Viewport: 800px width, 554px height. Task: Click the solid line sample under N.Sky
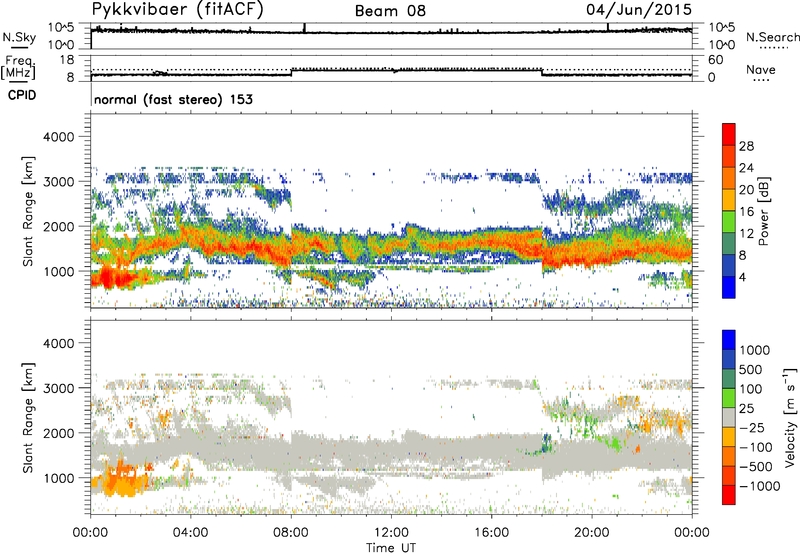tap(19, 47)
